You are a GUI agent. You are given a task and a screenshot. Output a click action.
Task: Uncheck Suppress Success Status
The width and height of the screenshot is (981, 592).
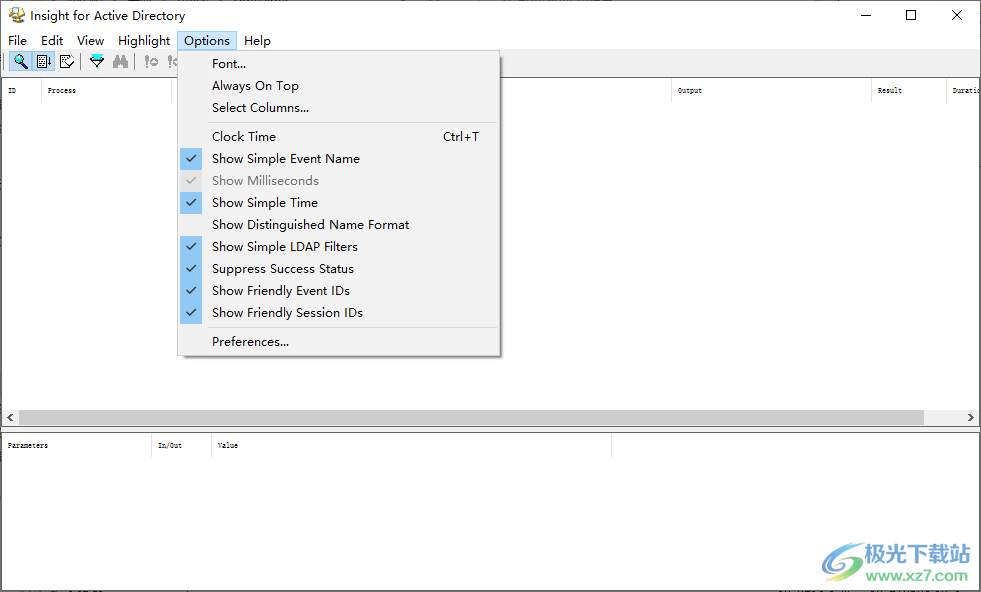339,268
